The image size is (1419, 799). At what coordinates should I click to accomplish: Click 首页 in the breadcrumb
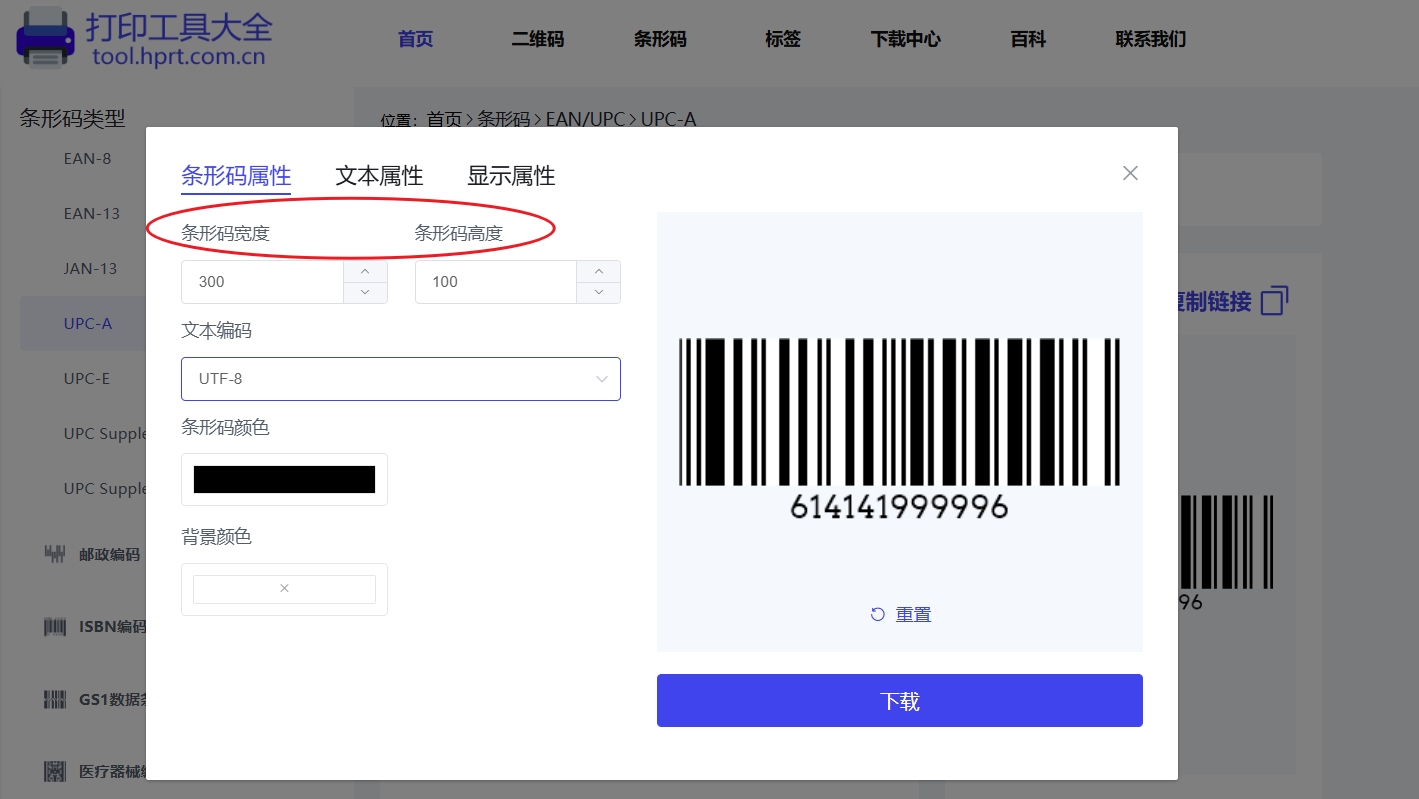(x=444, y=120)
